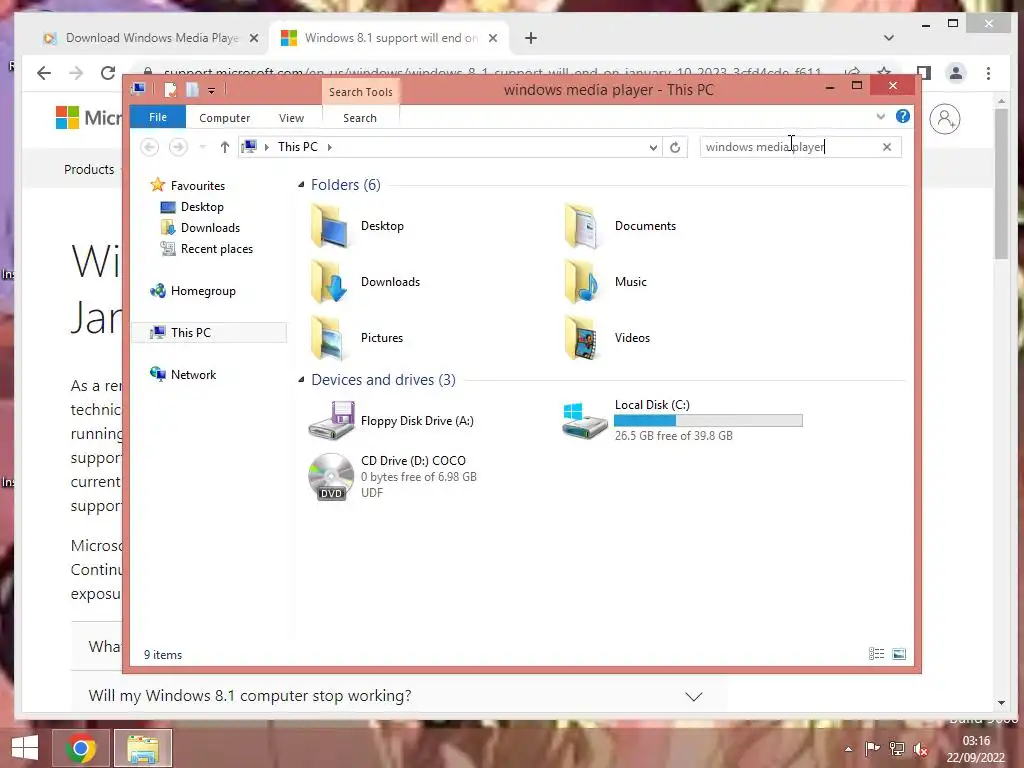Select the Local Disk (C:) drive icon
This screenshot has height=768, width=1024.
[x=584, y=421]
